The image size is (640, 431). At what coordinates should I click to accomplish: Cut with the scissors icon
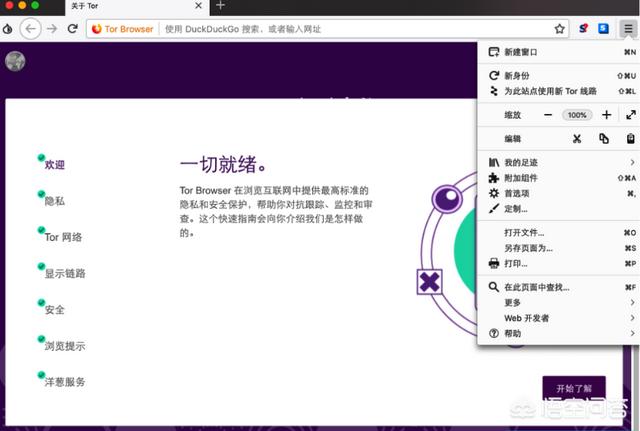tap(577, 139)
